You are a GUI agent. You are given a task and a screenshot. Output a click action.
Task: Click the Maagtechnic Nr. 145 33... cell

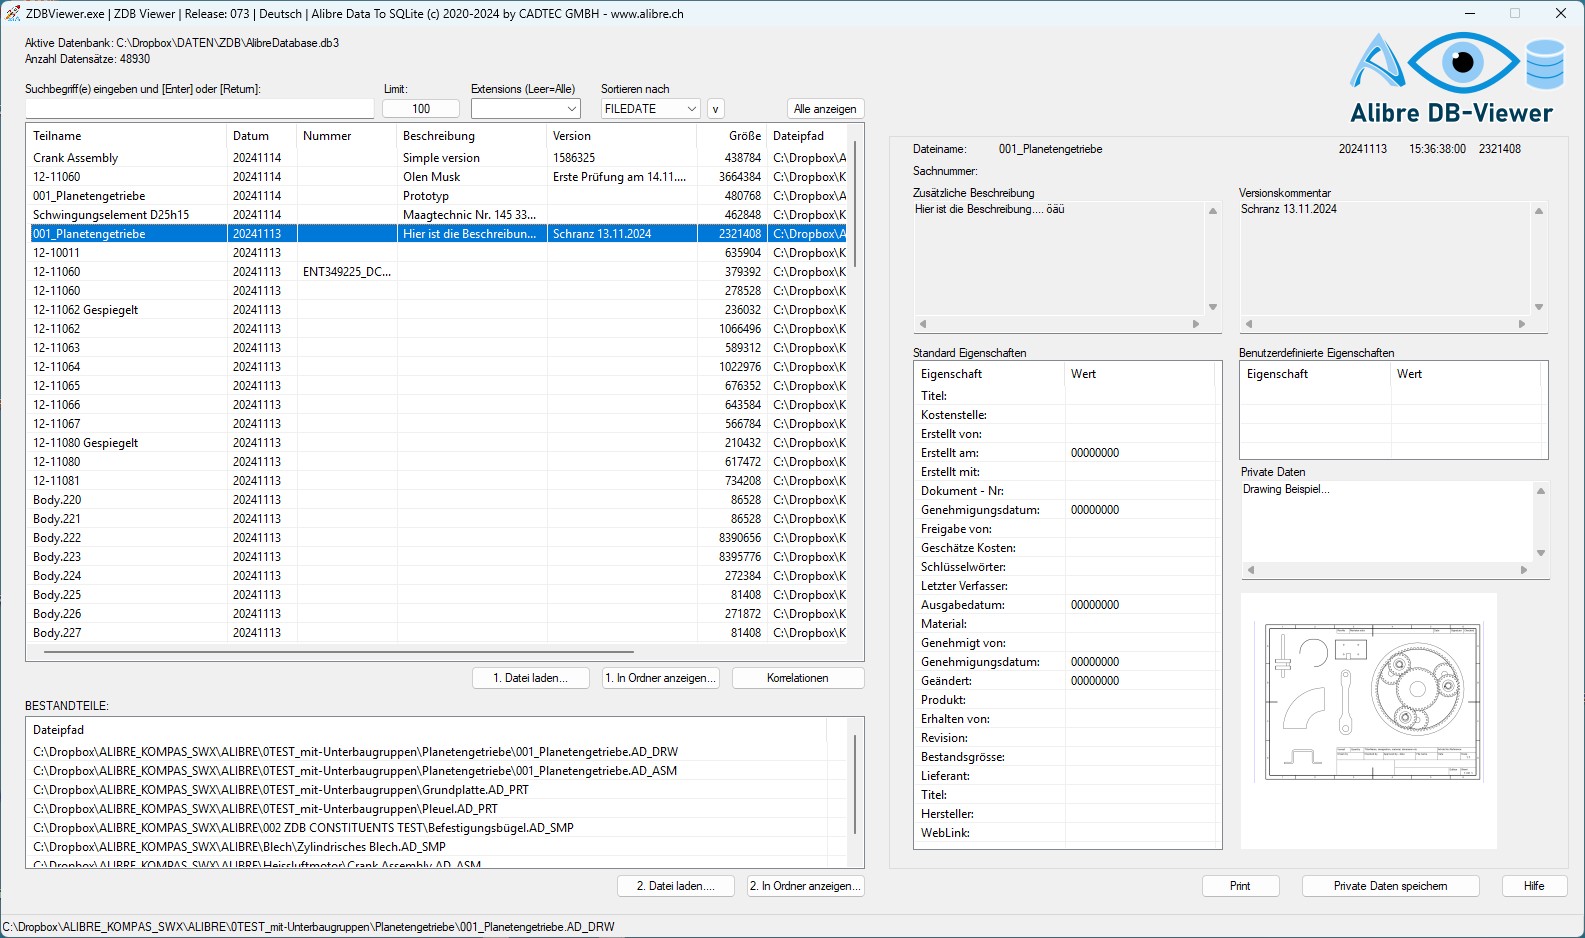tap(472, 215)
